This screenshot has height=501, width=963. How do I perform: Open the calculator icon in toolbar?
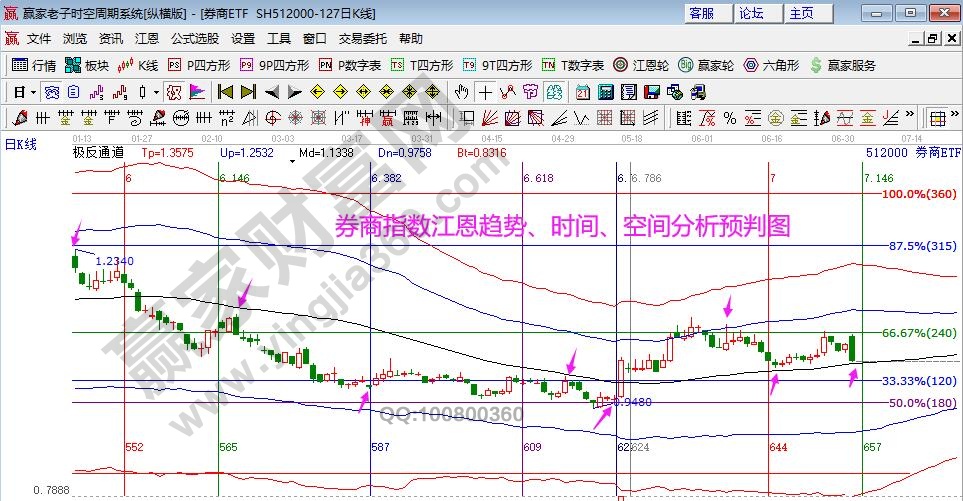(605, 92)
